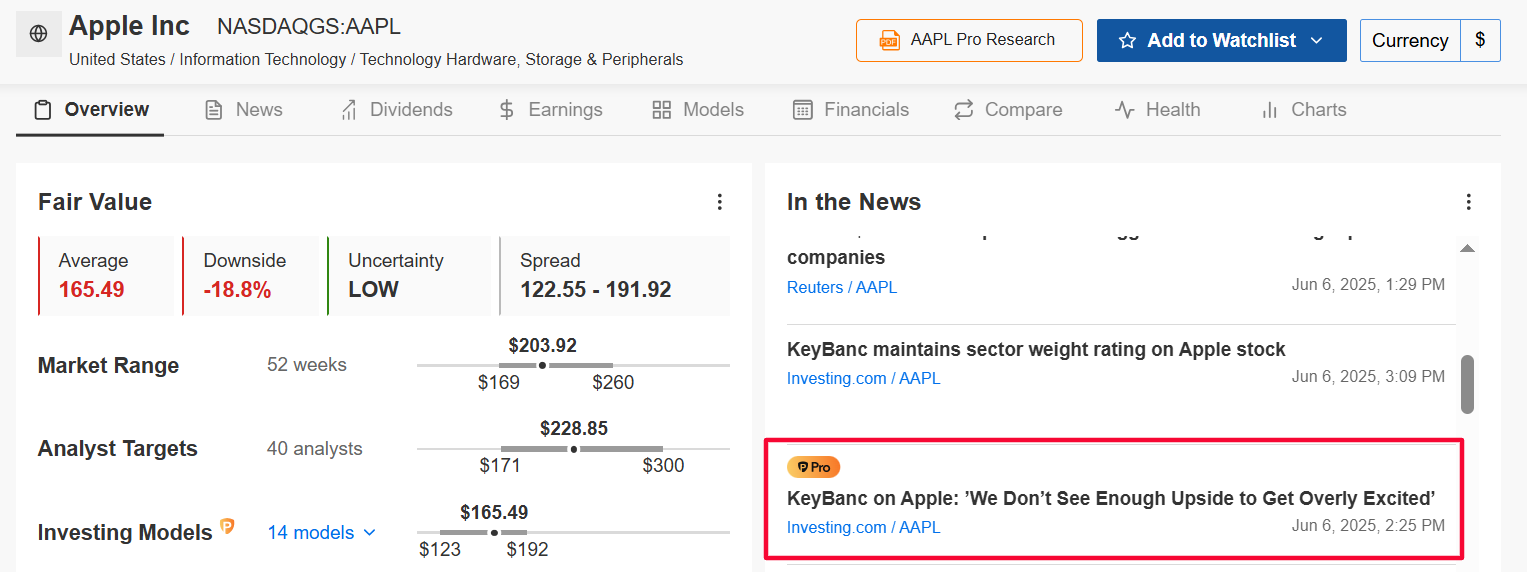Click the NASDAQGS:AAPL ticker text
This screenshot has height=572, width=1527.
[x=309, y=27]
